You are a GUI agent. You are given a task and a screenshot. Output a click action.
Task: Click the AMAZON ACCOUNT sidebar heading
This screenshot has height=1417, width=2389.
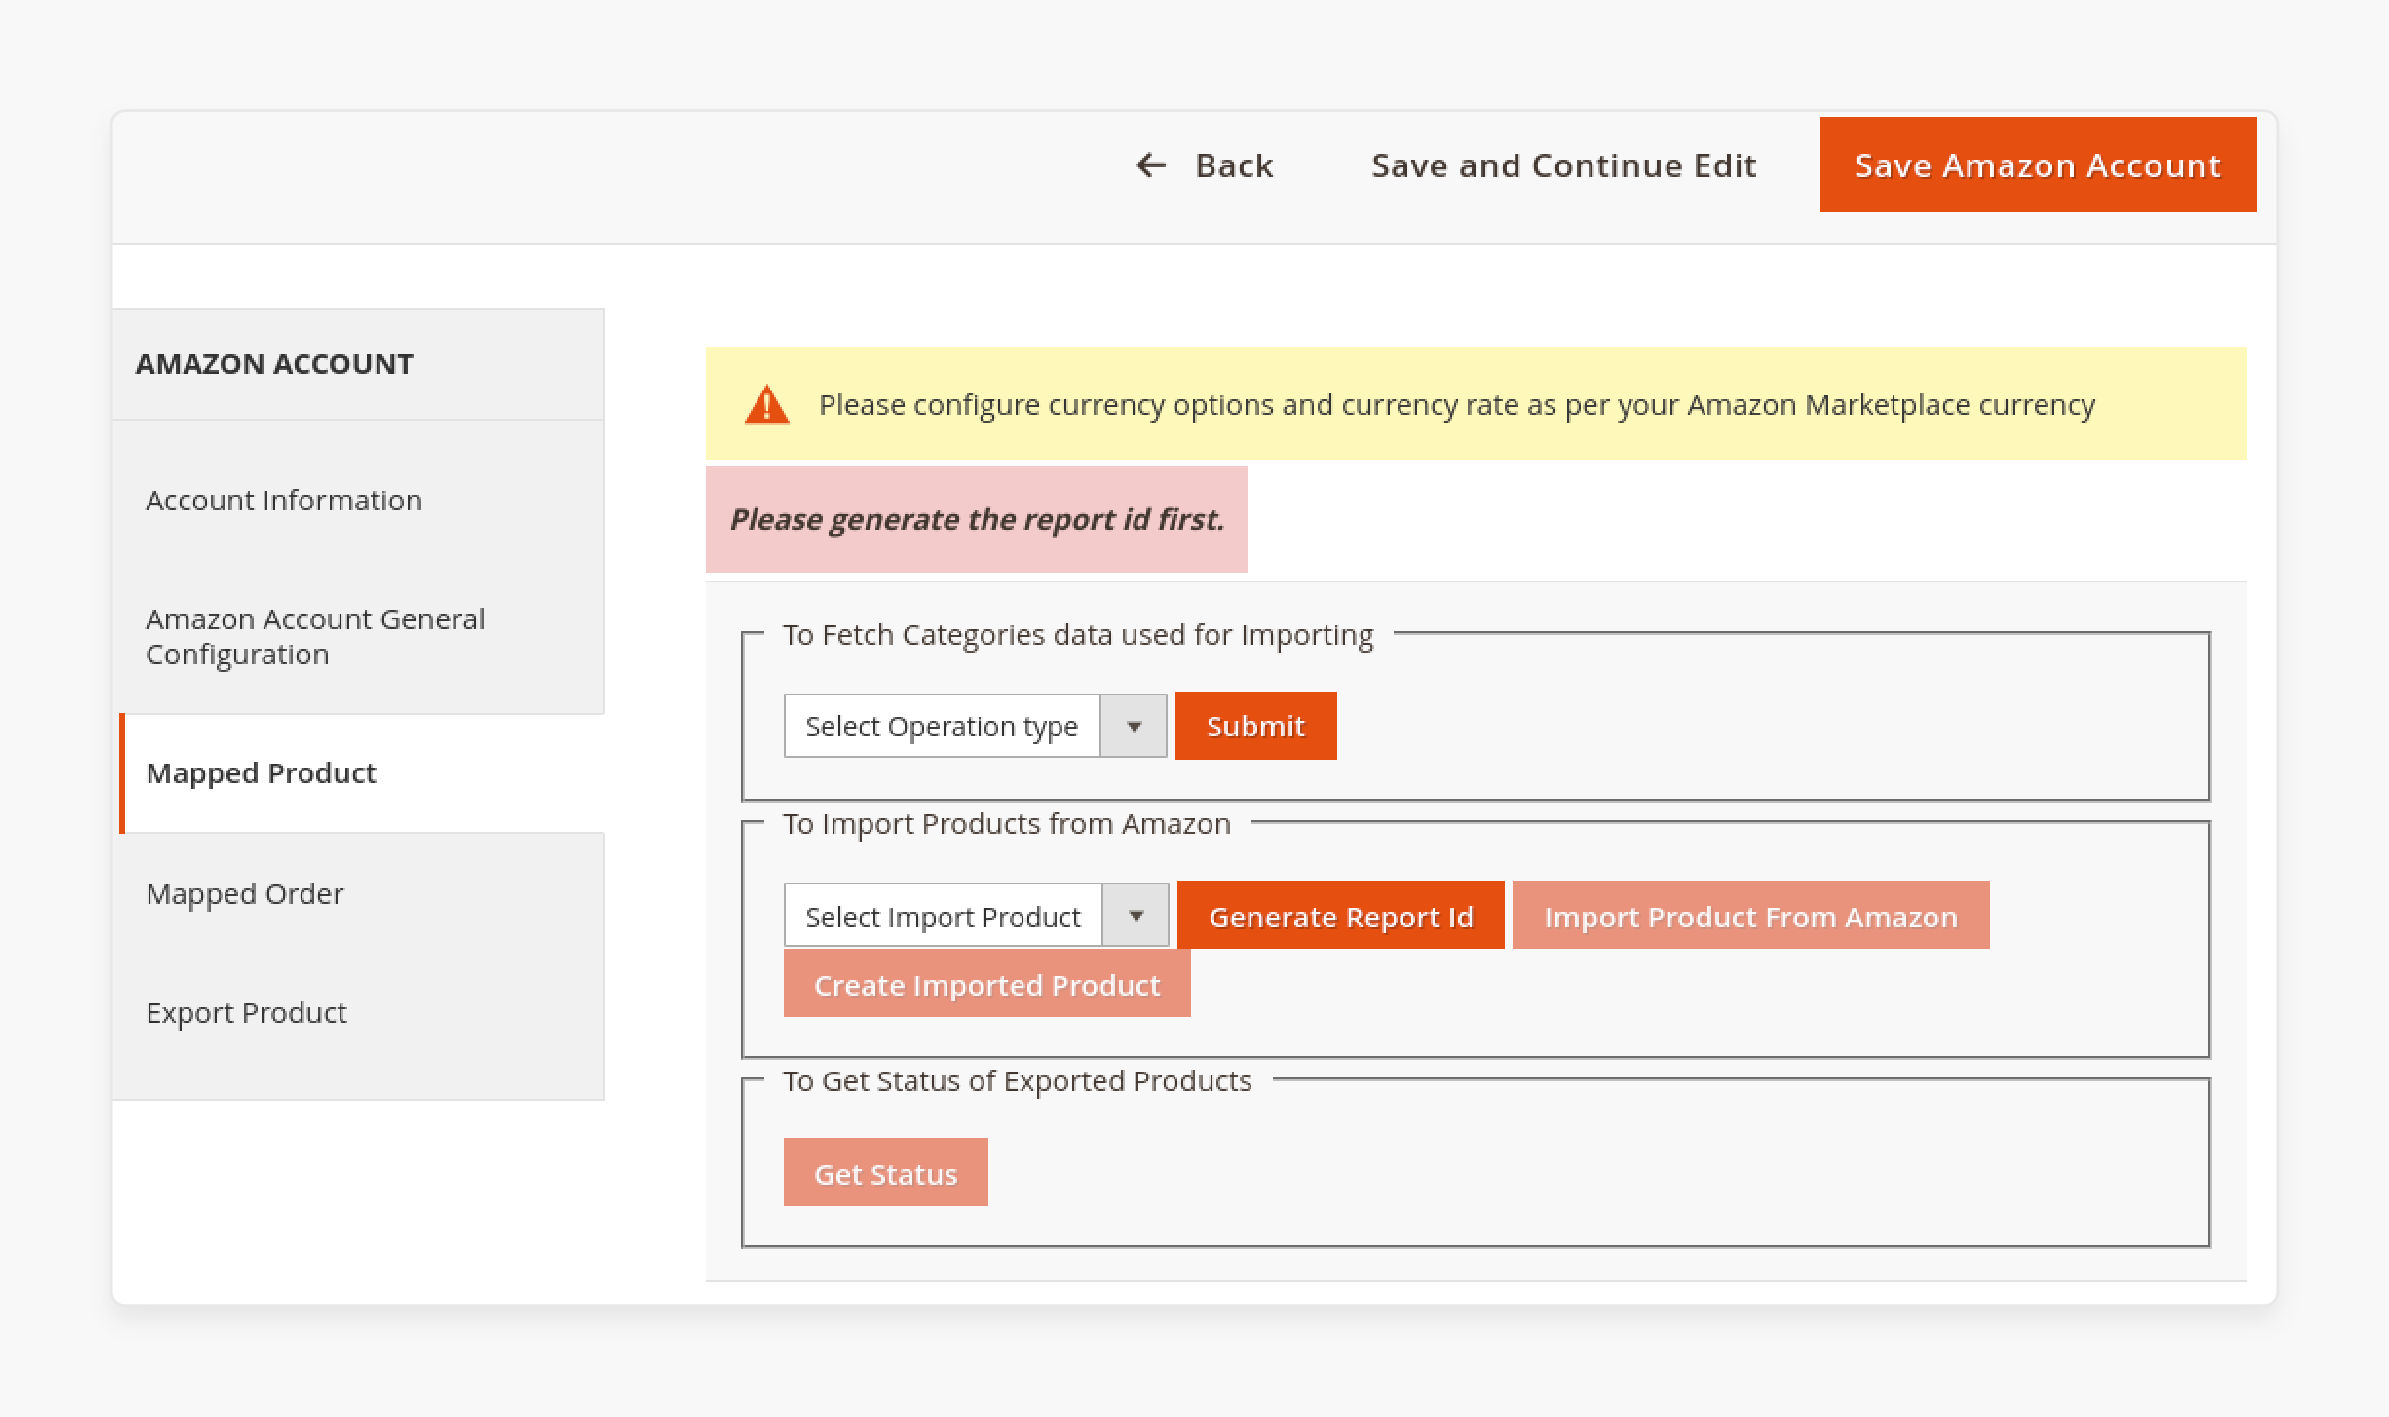tap(274, 363)
